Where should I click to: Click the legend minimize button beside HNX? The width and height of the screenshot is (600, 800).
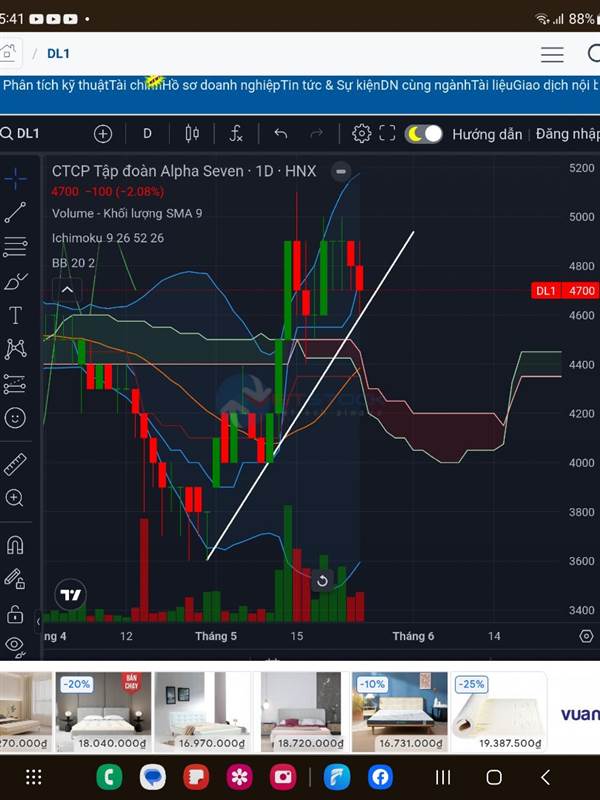pyautogui.click(x=341, y=171)
